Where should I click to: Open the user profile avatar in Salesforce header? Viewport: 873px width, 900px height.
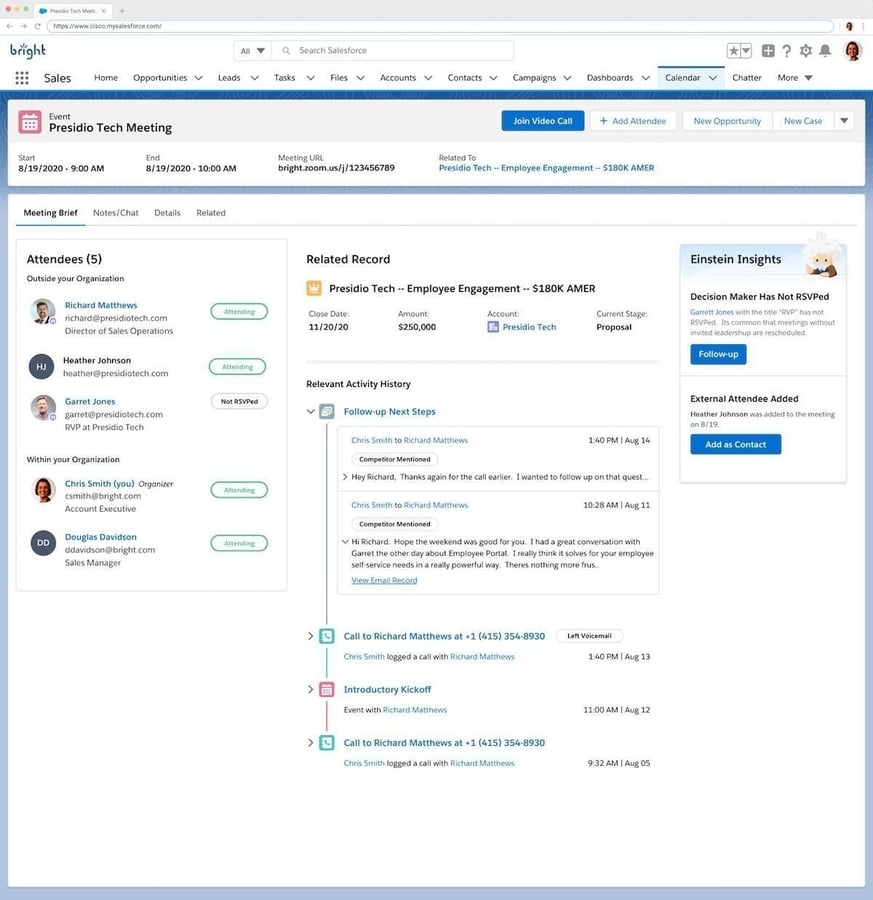pos(852,51)
